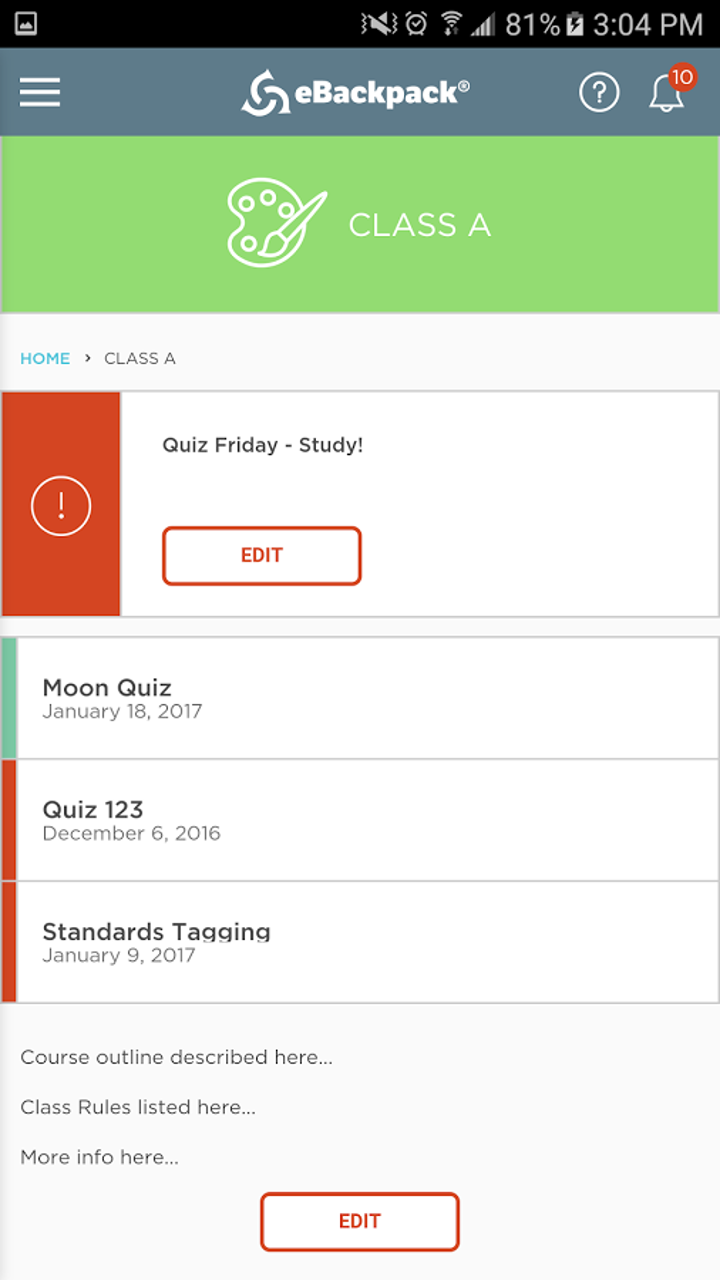Open the navigation drawer menu

(x=39, y=92)
